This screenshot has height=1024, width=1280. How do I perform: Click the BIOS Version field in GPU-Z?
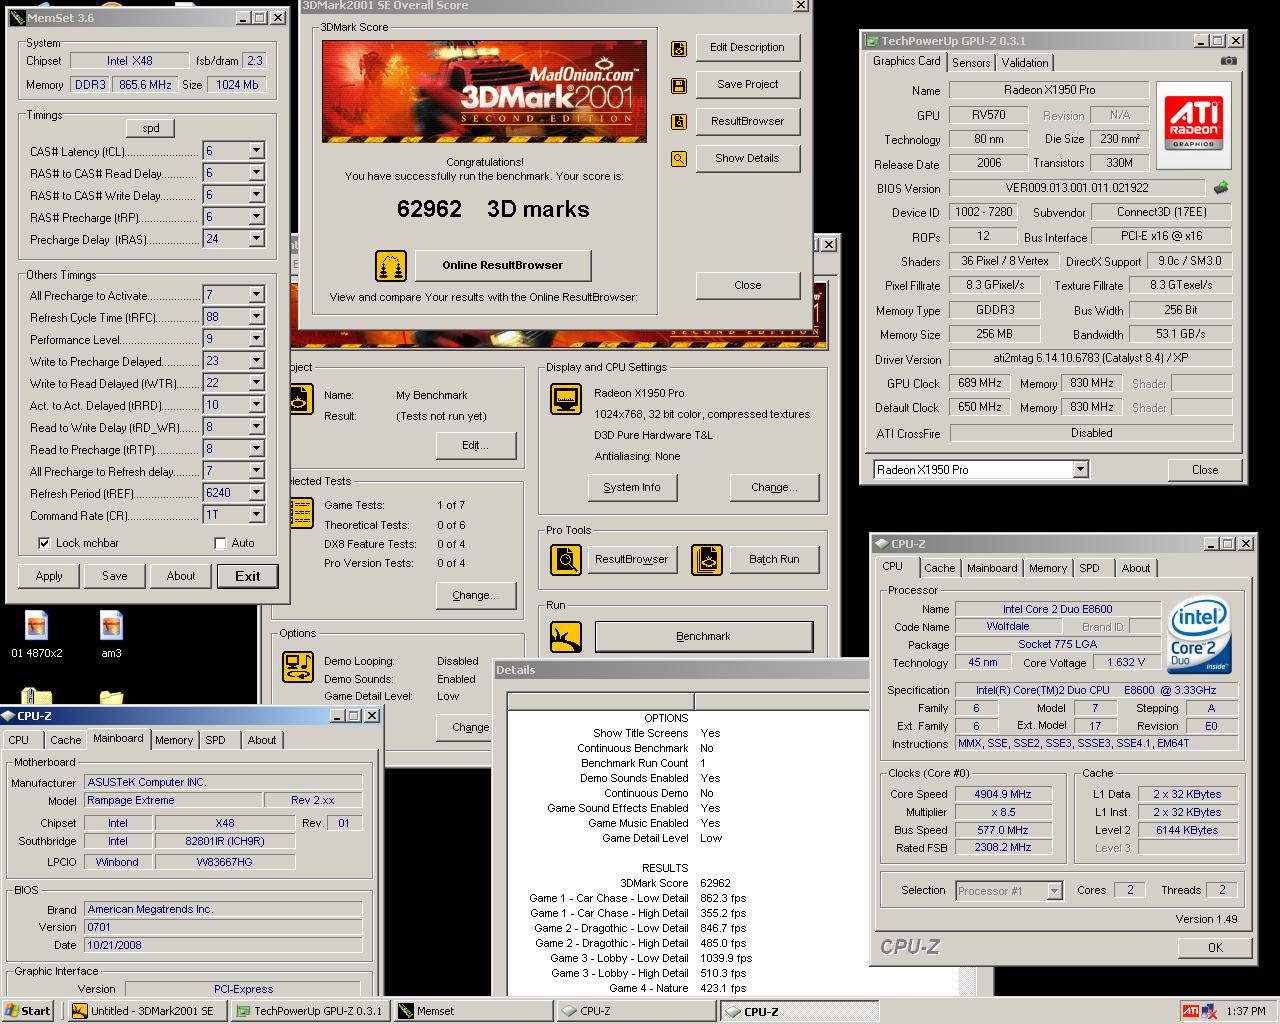click(1077, 188)
